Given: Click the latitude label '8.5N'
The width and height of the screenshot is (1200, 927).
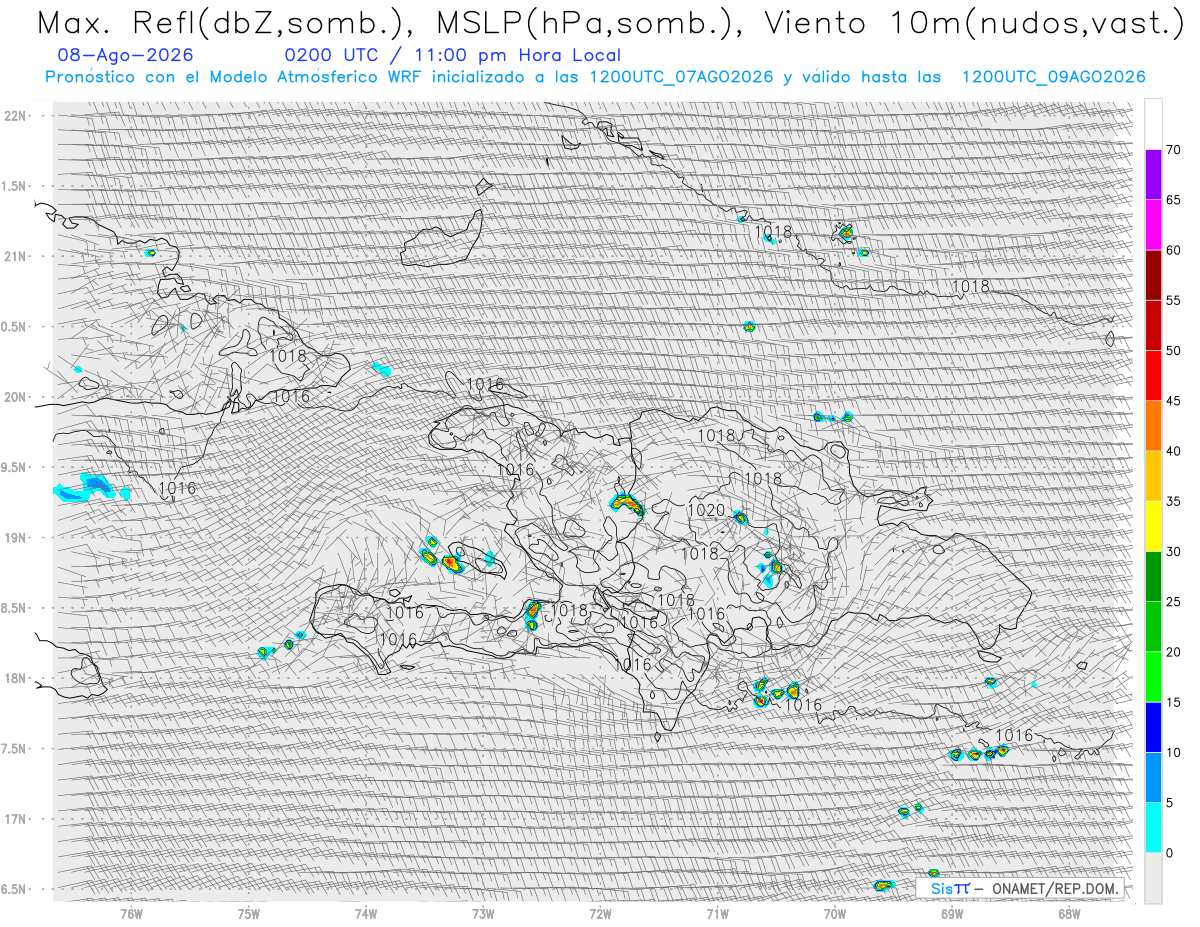Looking at the screenshot, I should [x=14, y=608].
